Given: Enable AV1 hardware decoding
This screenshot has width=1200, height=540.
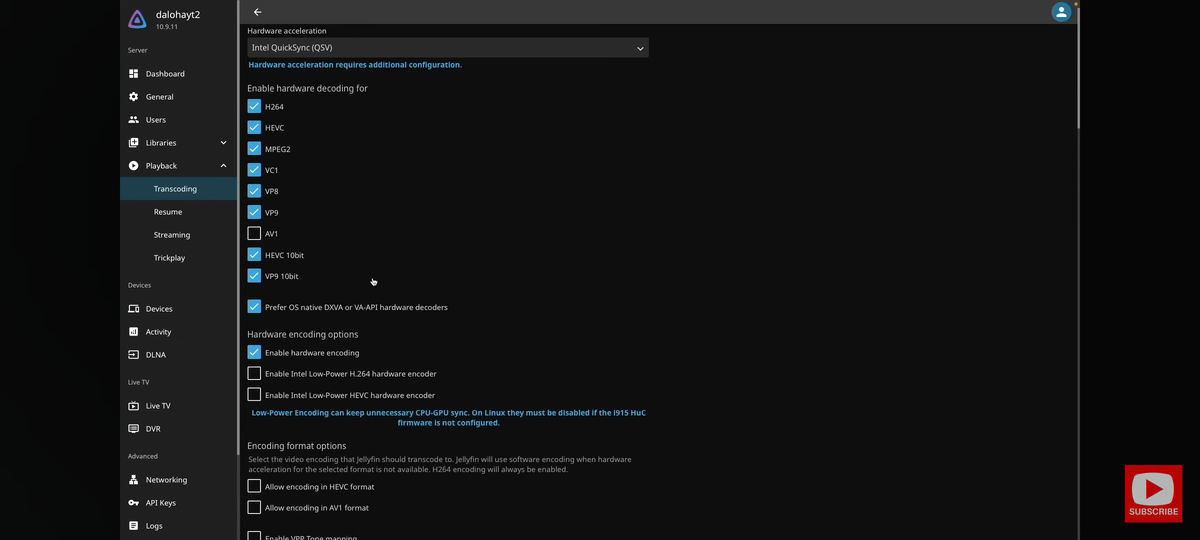Looking at the screenshot, I should (x=254, y=233).
